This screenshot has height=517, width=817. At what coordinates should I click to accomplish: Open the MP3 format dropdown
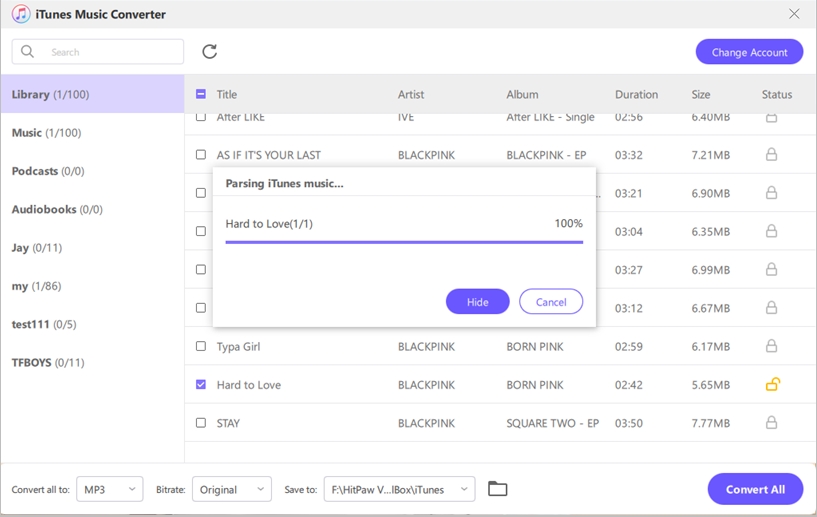click(109, 489)
